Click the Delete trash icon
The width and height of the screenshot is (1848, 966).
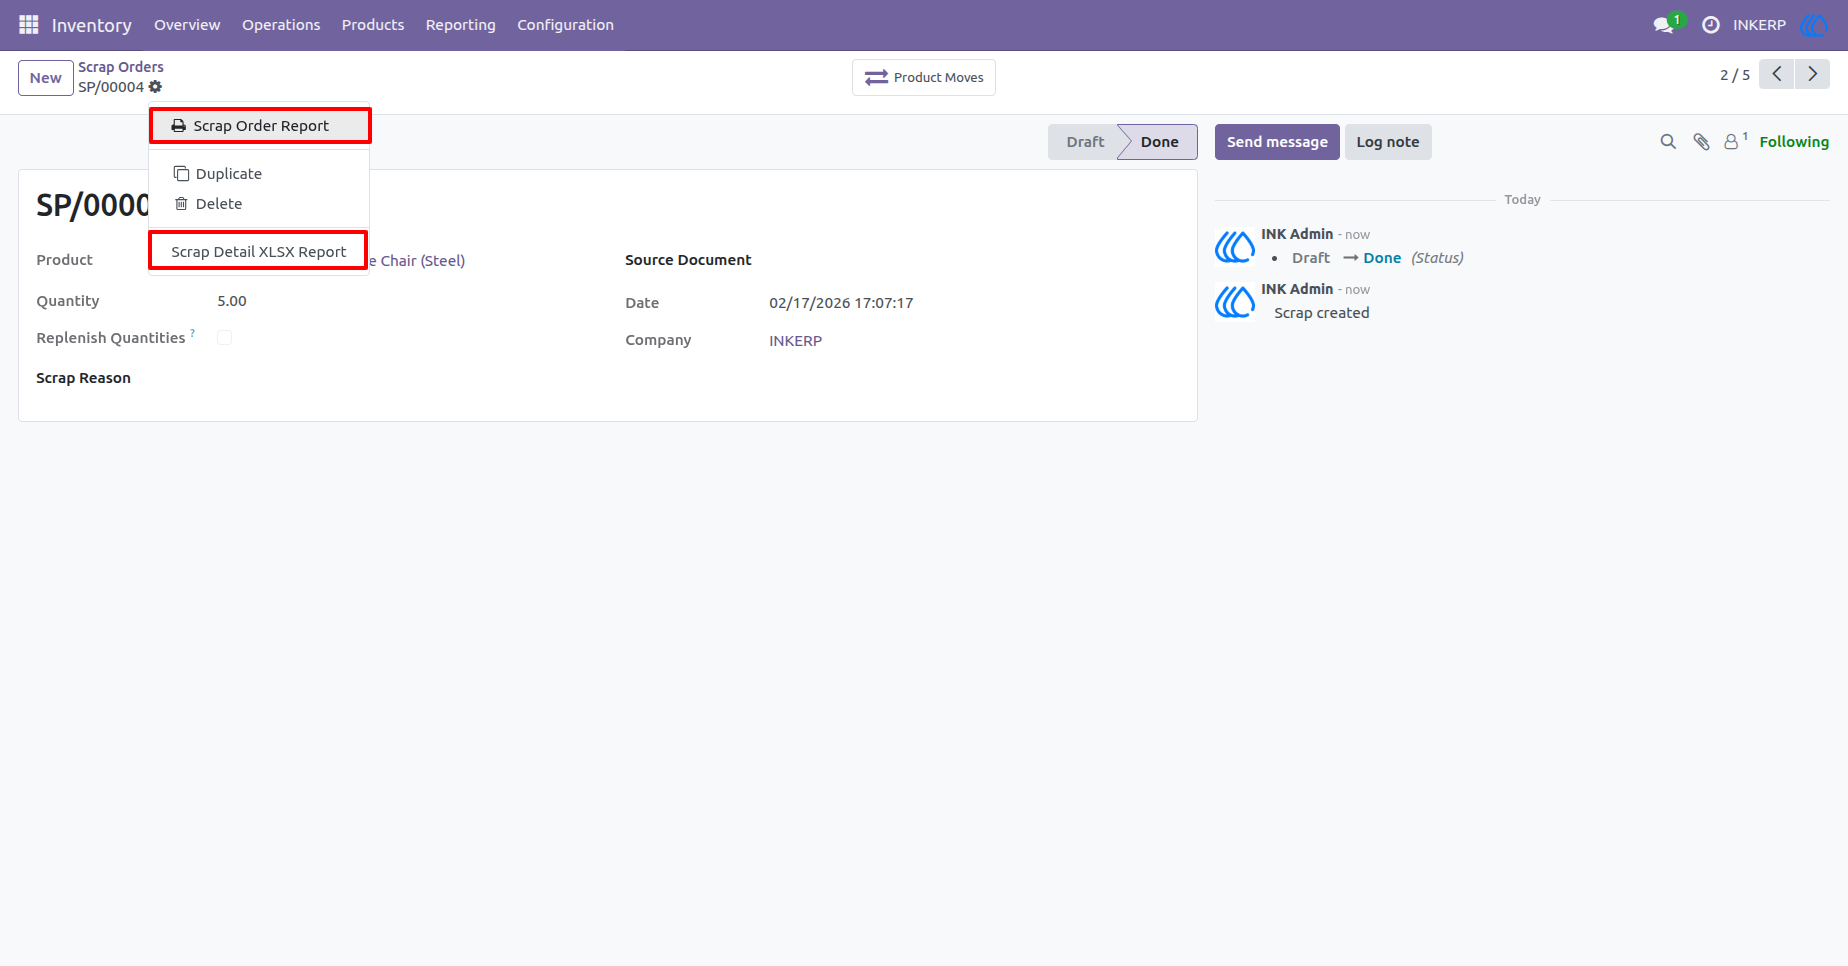pos(181,203)
